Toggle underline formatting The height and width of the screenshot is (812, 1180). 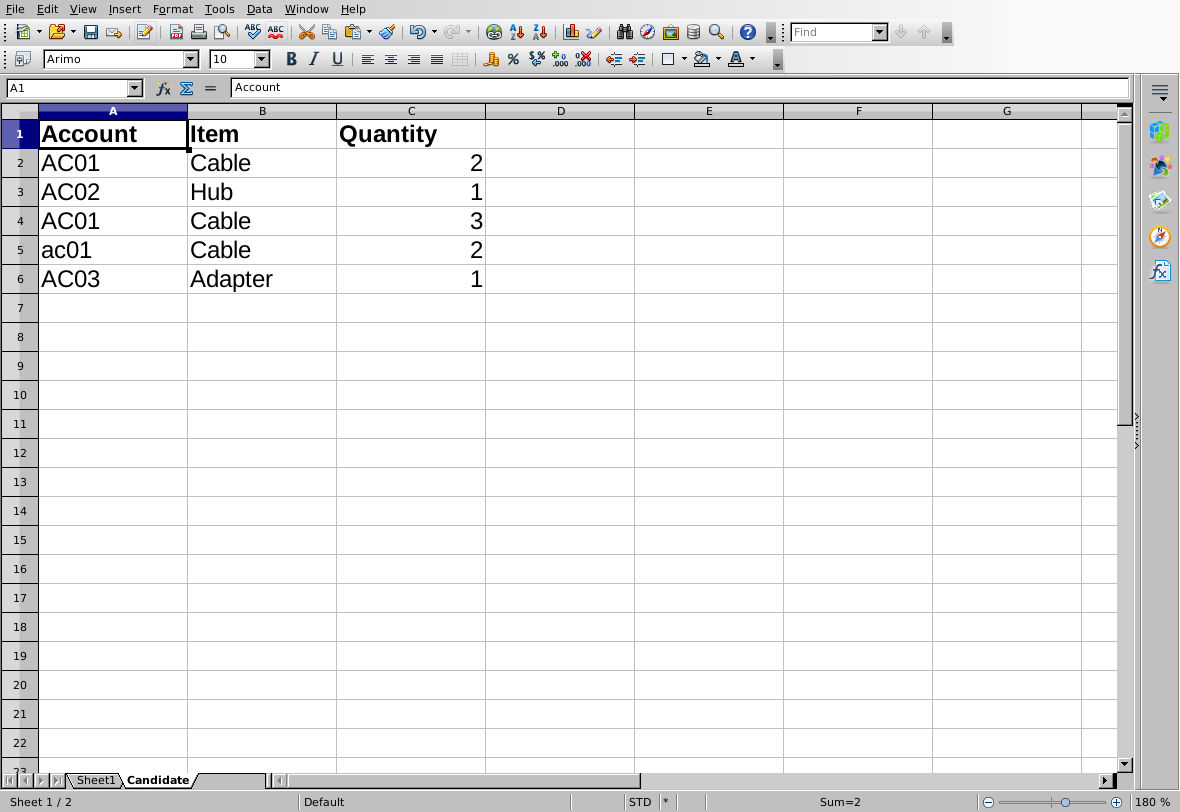coord(337,59)
